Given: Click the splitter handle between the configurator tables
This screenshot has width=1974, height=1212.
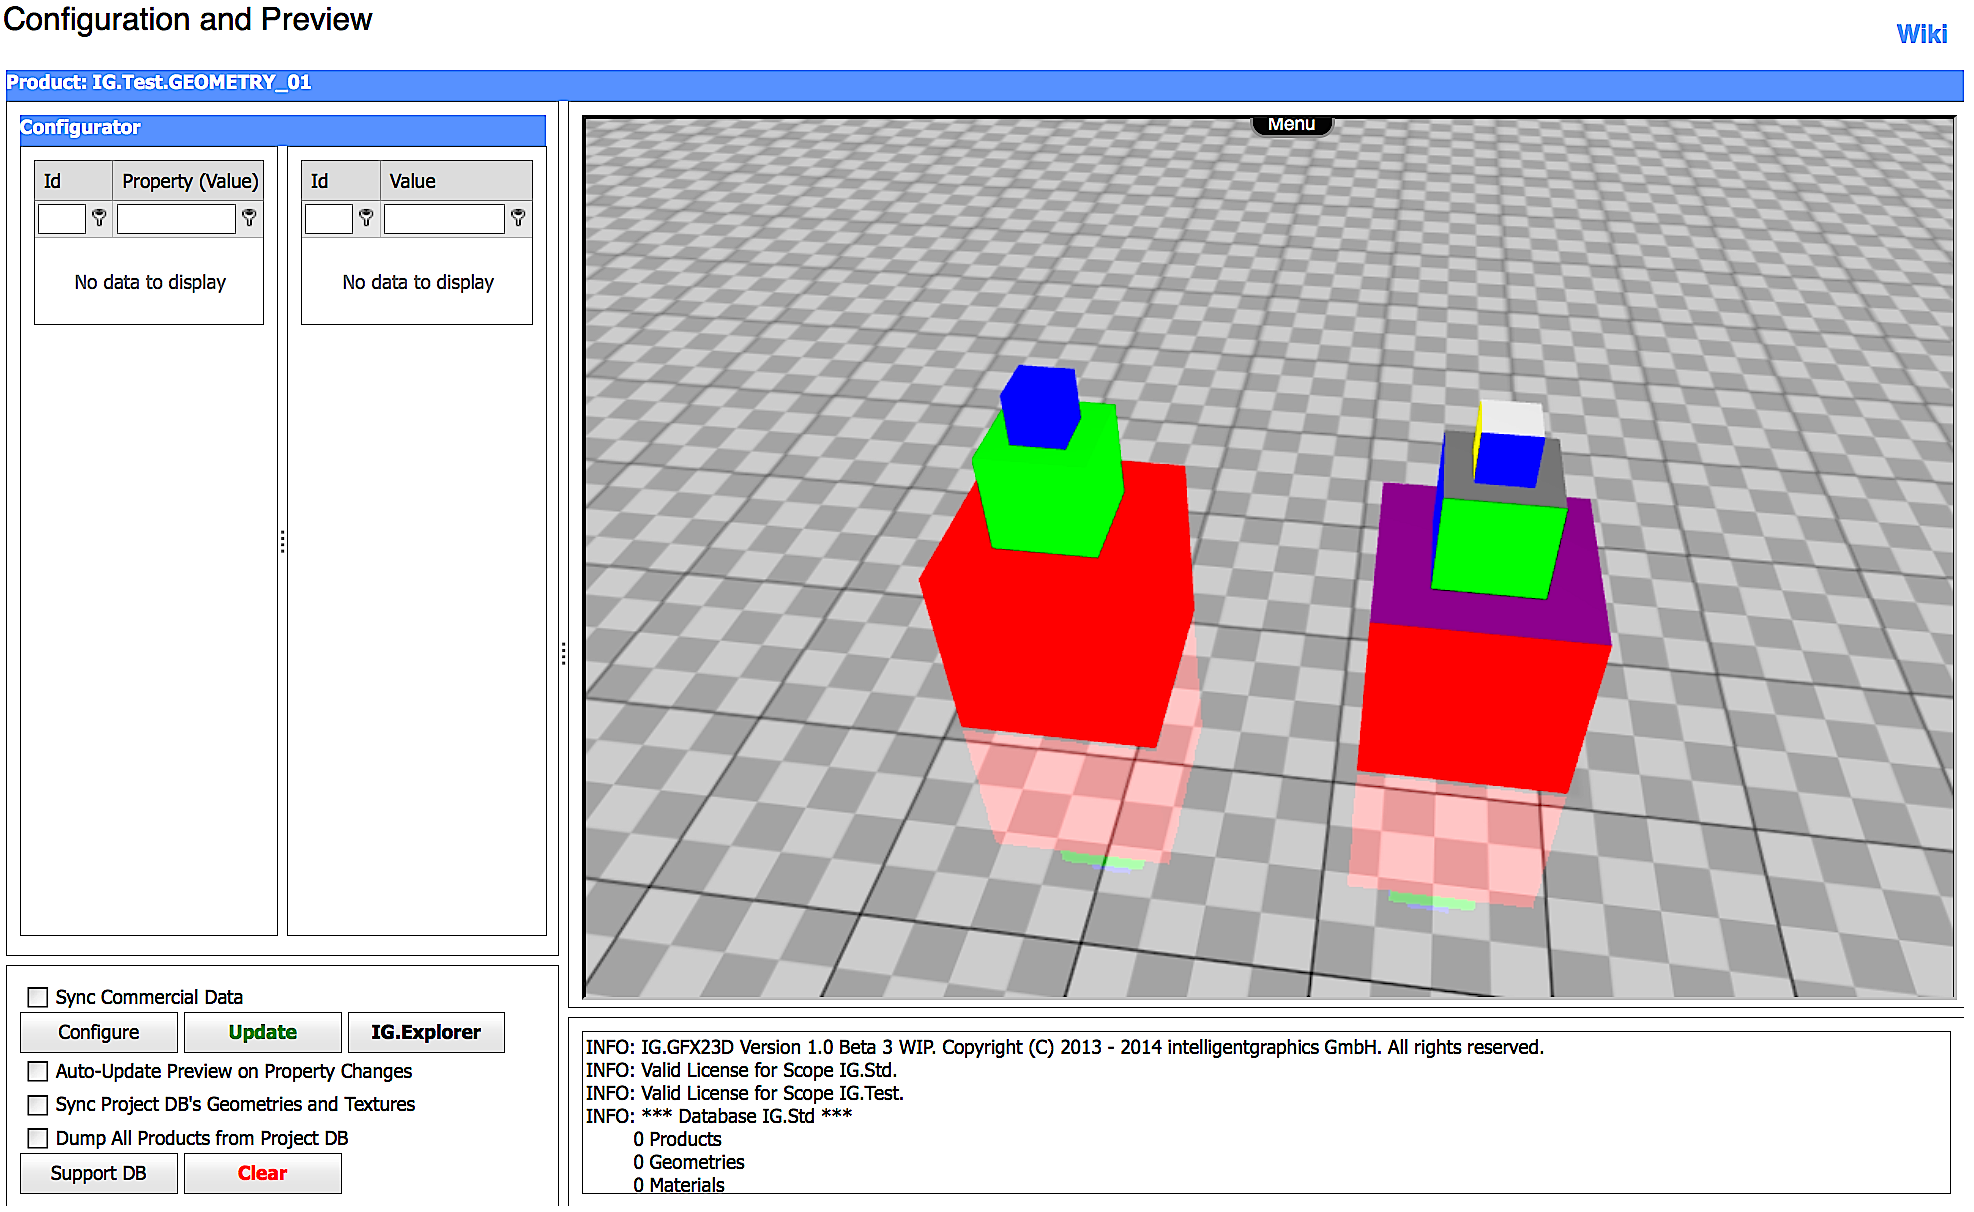Looking at the screenshot, I should (x=283, y=542).
